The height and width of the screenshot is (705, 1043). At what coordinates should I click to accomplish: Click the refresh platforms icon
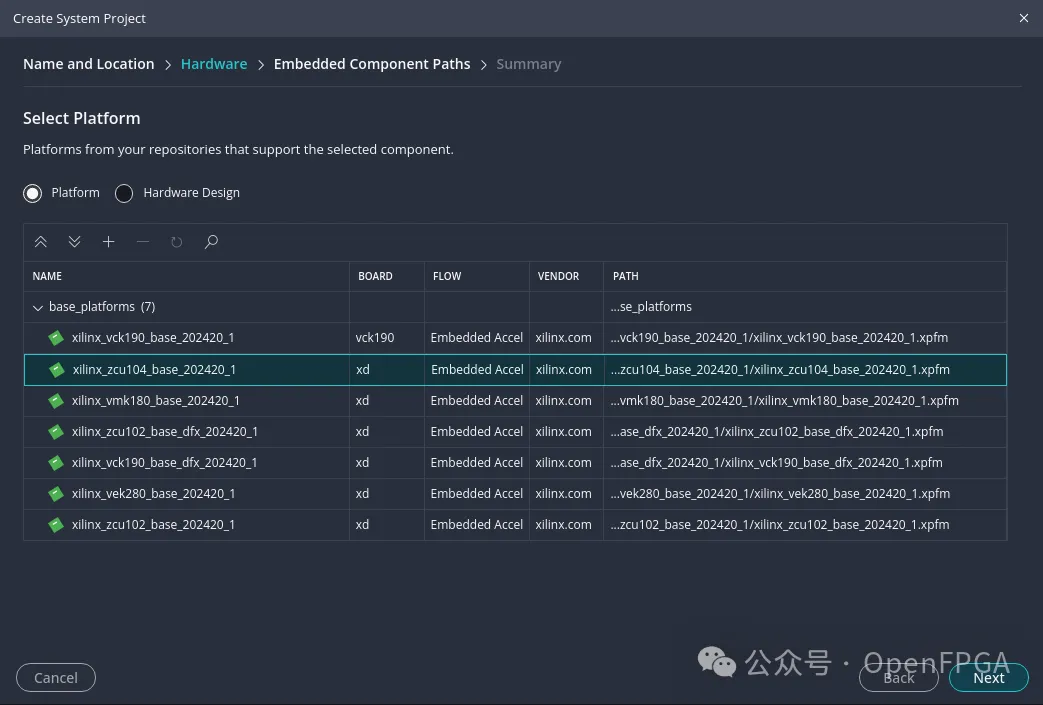[x=176, y=241]
